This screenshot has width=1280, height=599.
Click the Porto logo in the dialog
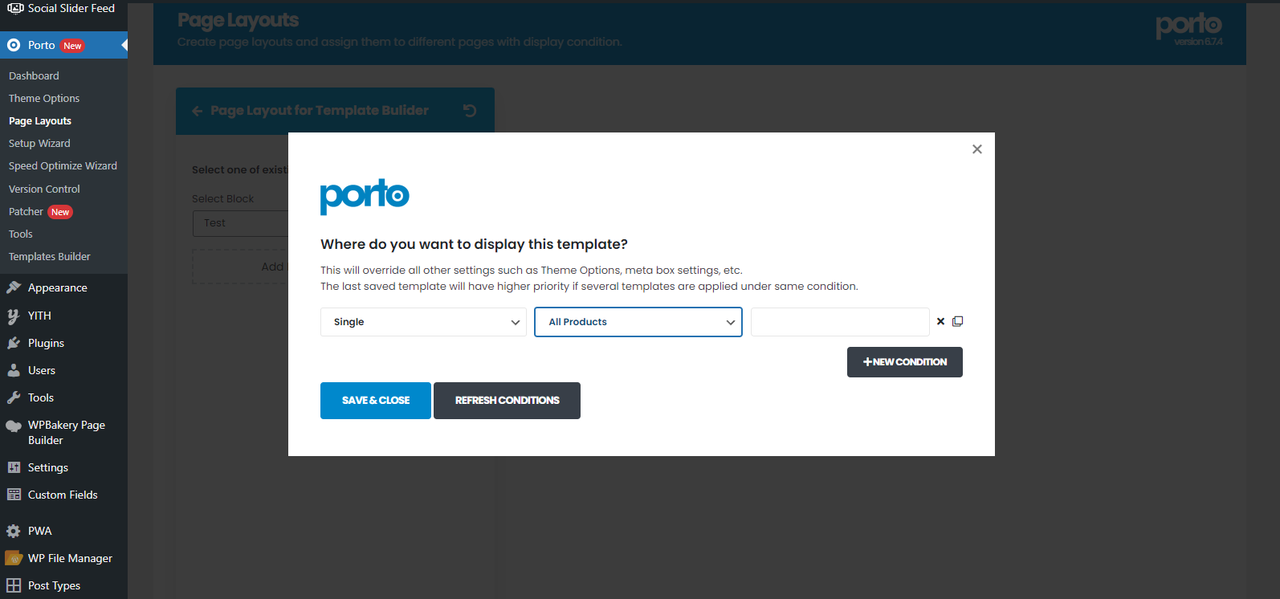tap(365, 196)
